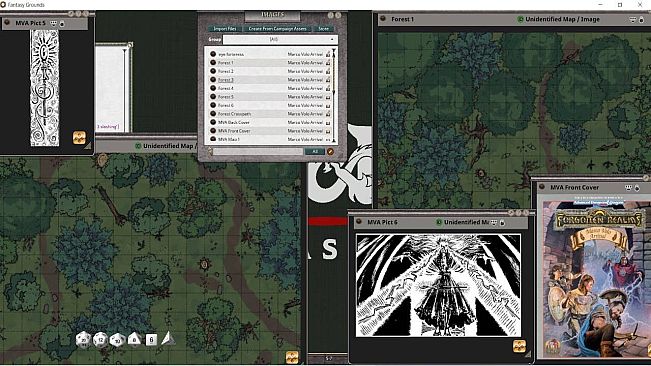Close the Images window
651x366 pixels.
coord(338,15)
